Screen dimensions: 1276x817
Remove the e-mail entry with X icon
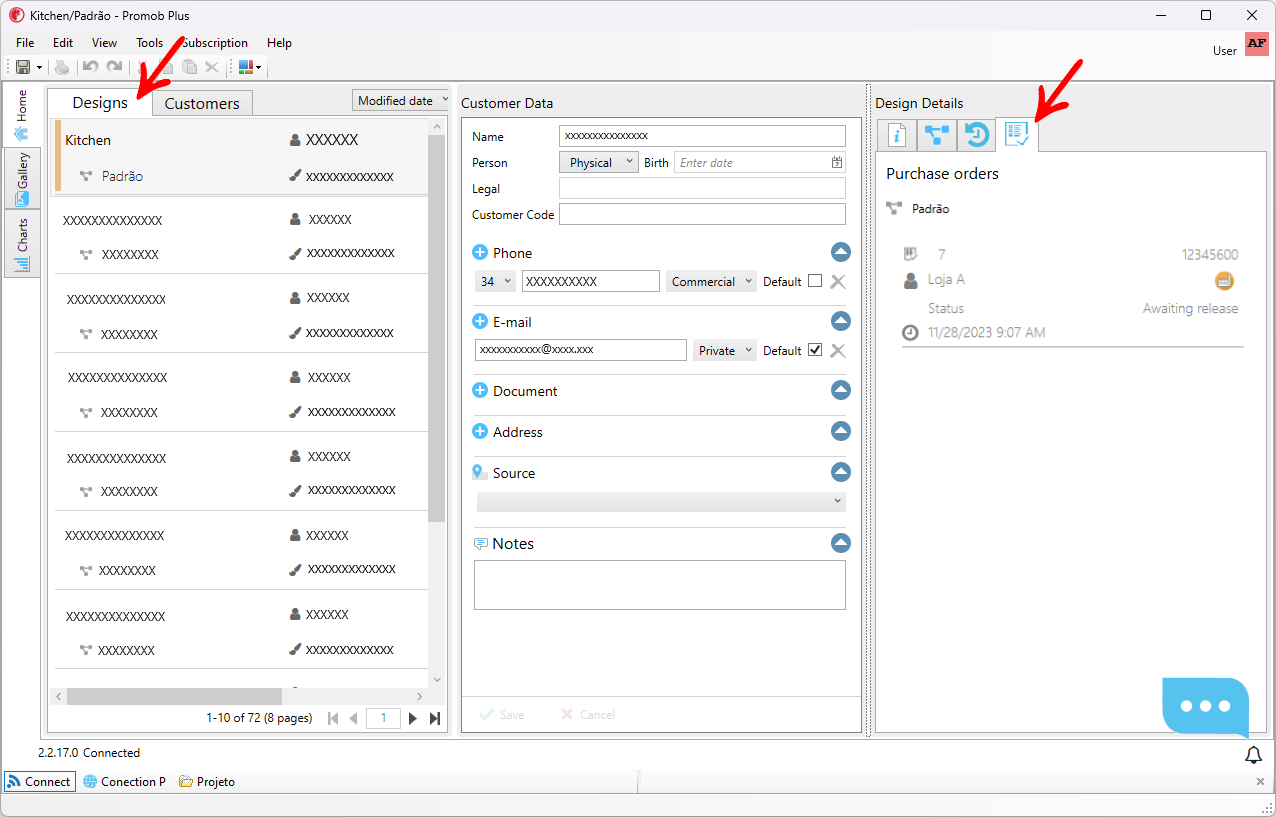pos(838,350)
